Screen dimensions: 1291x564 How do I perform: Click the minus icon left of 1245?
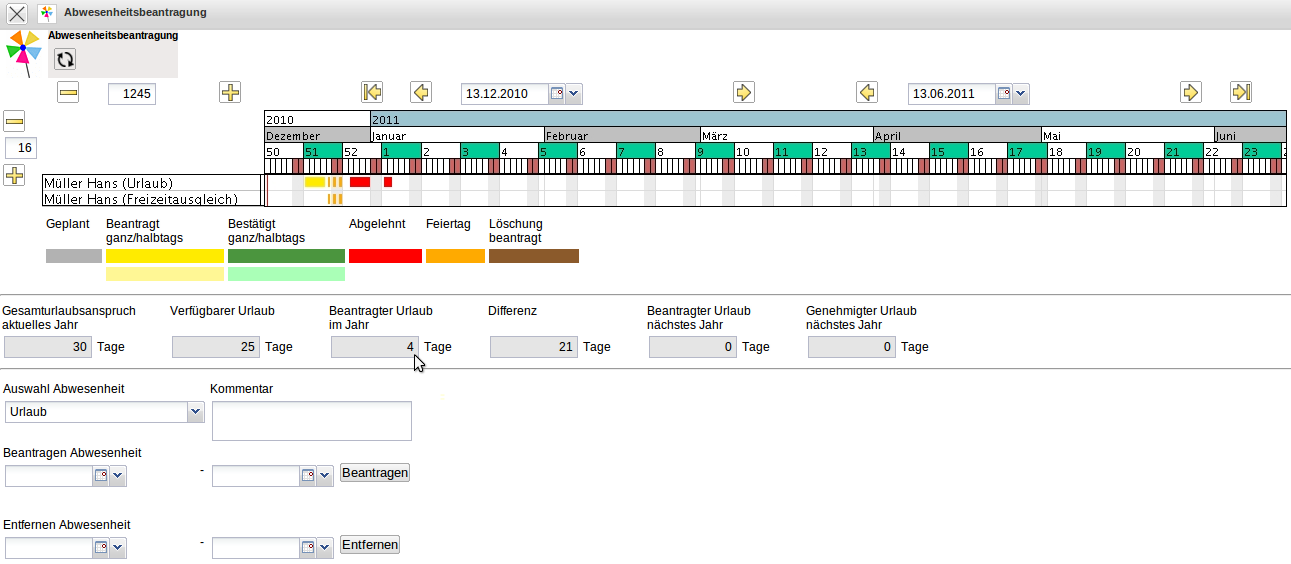[x=68, y=93]
